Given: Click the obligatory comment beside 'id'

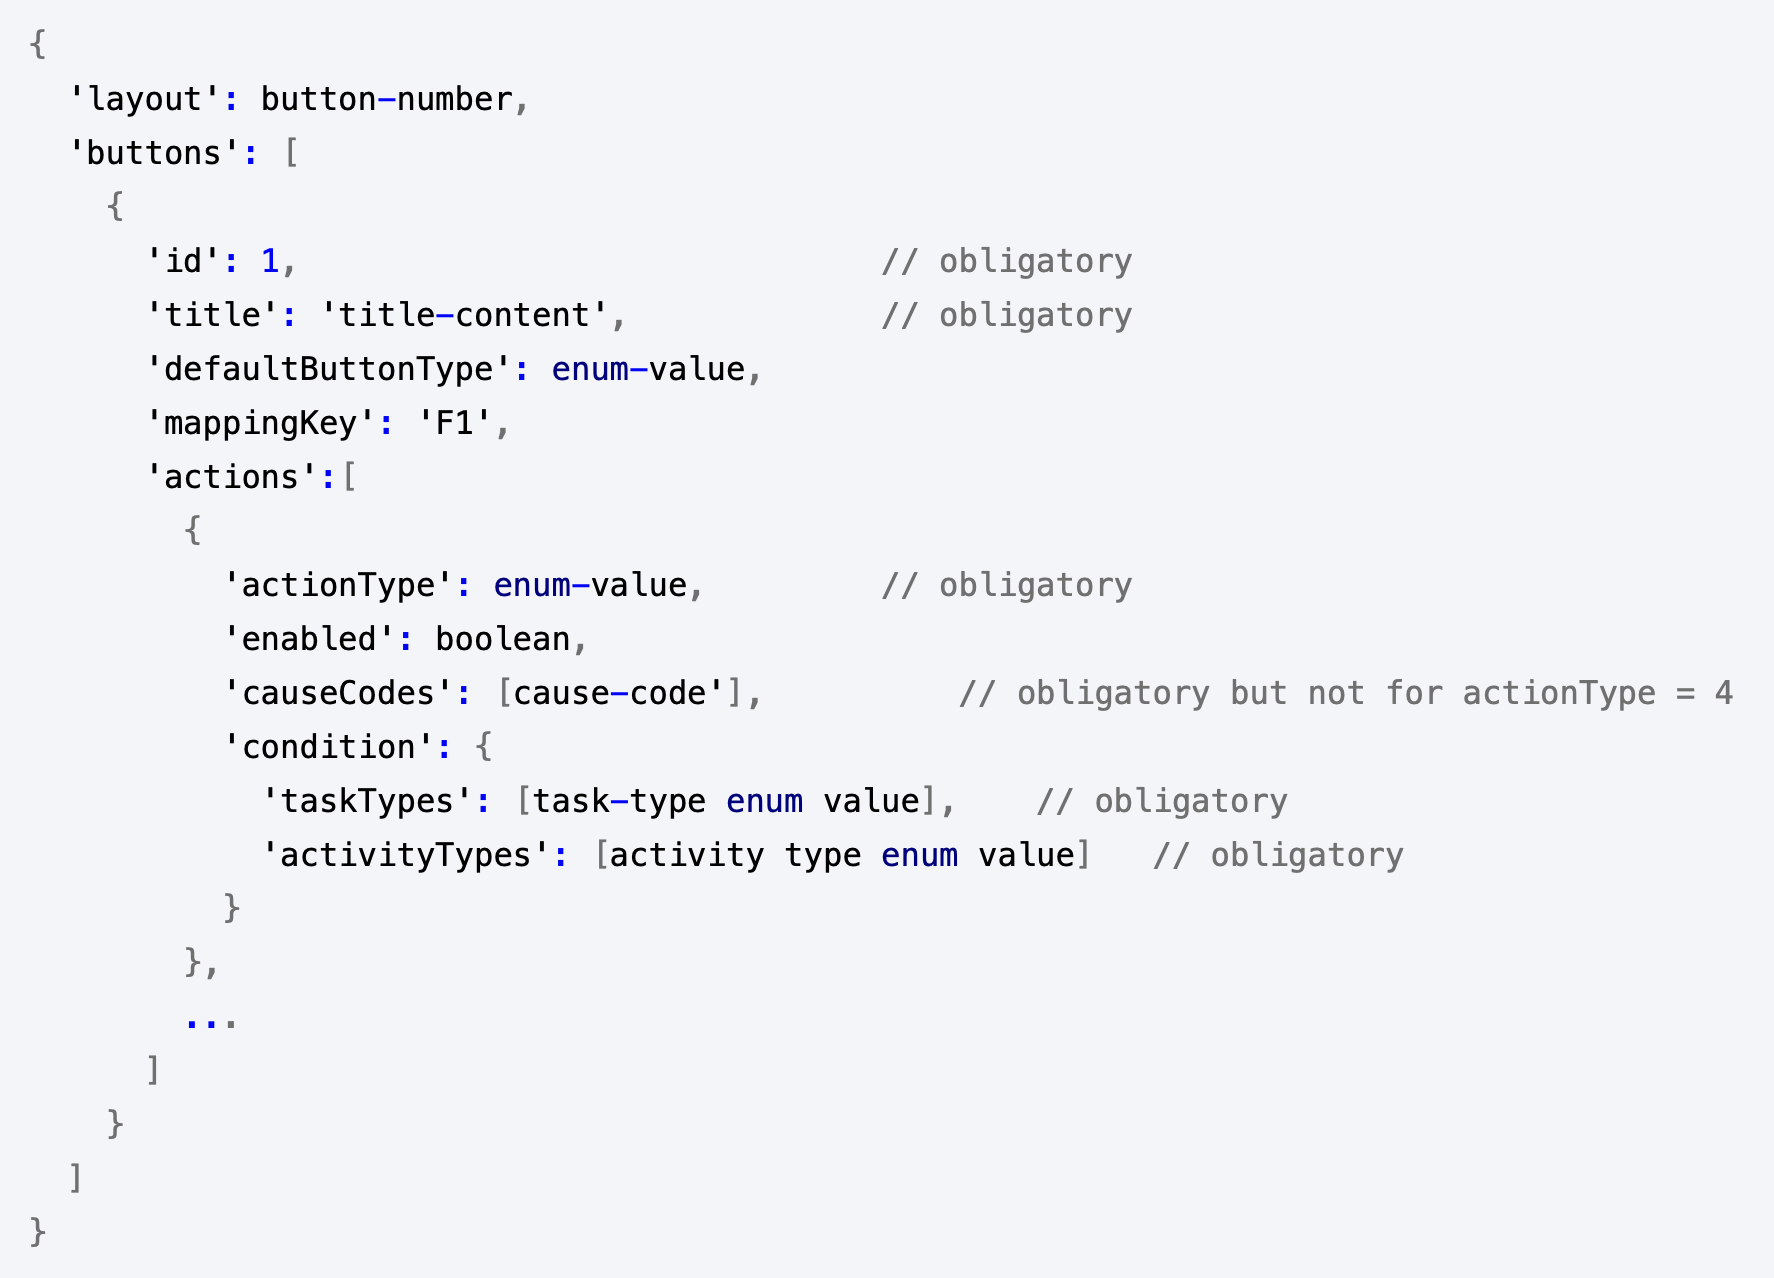Looking at the screenshot, I should (1007, 261).
